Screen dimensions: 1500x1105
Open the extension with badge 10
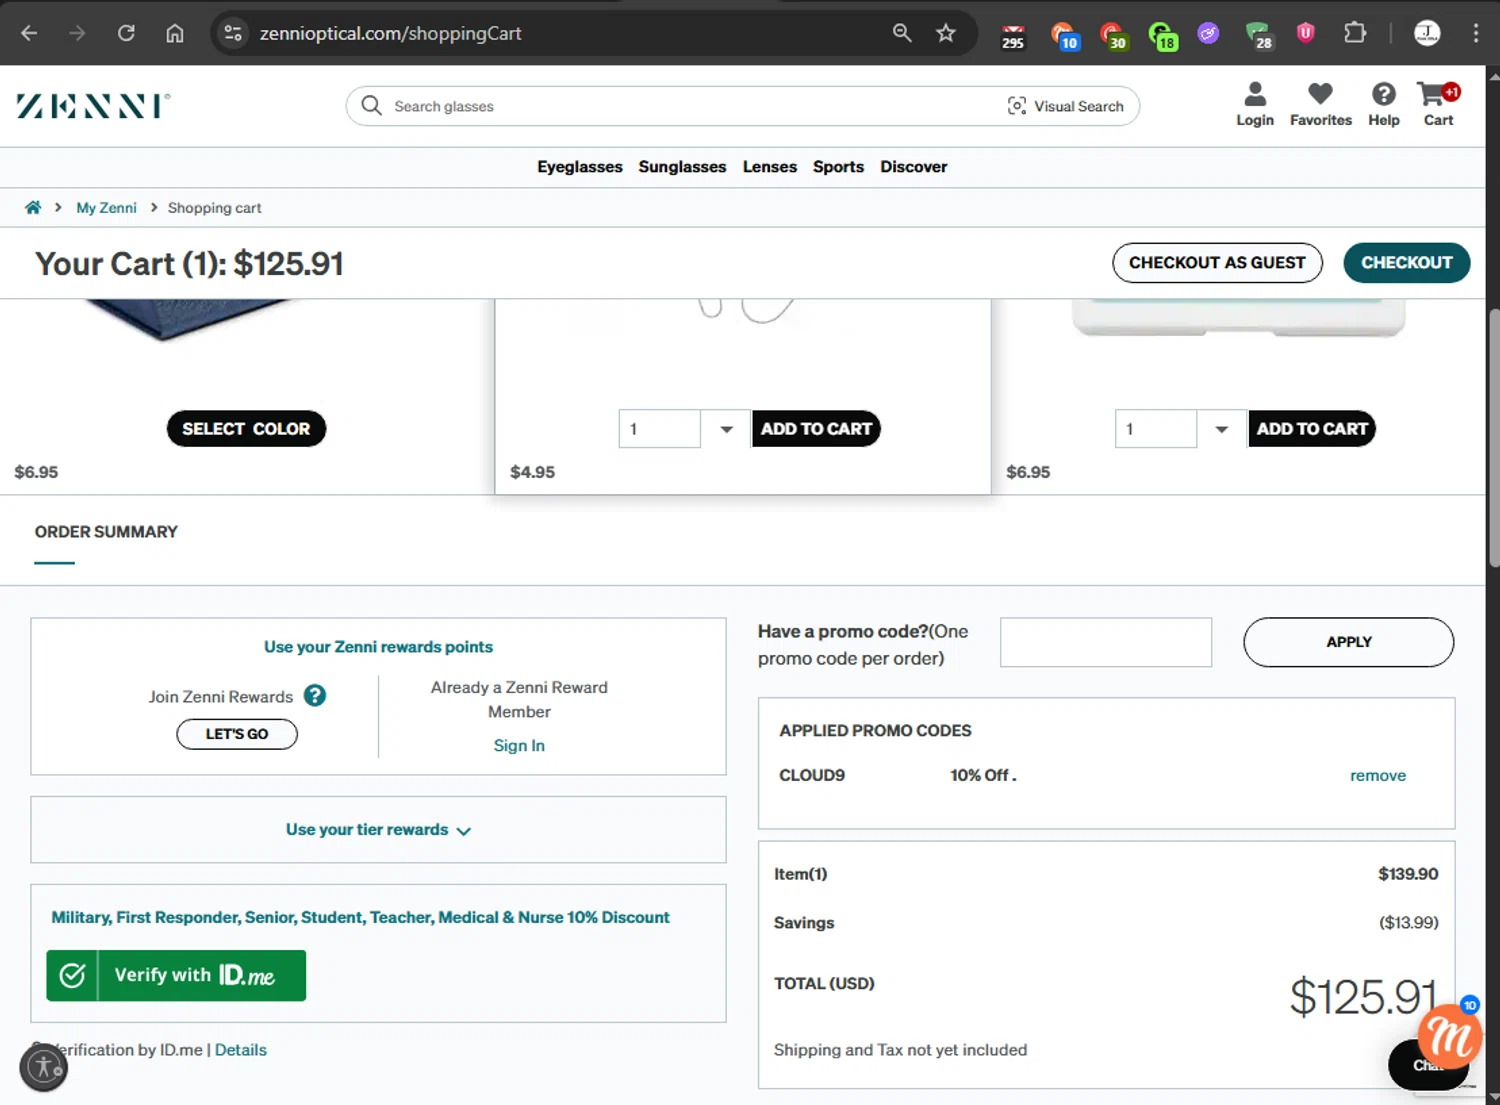[1064, 36]
